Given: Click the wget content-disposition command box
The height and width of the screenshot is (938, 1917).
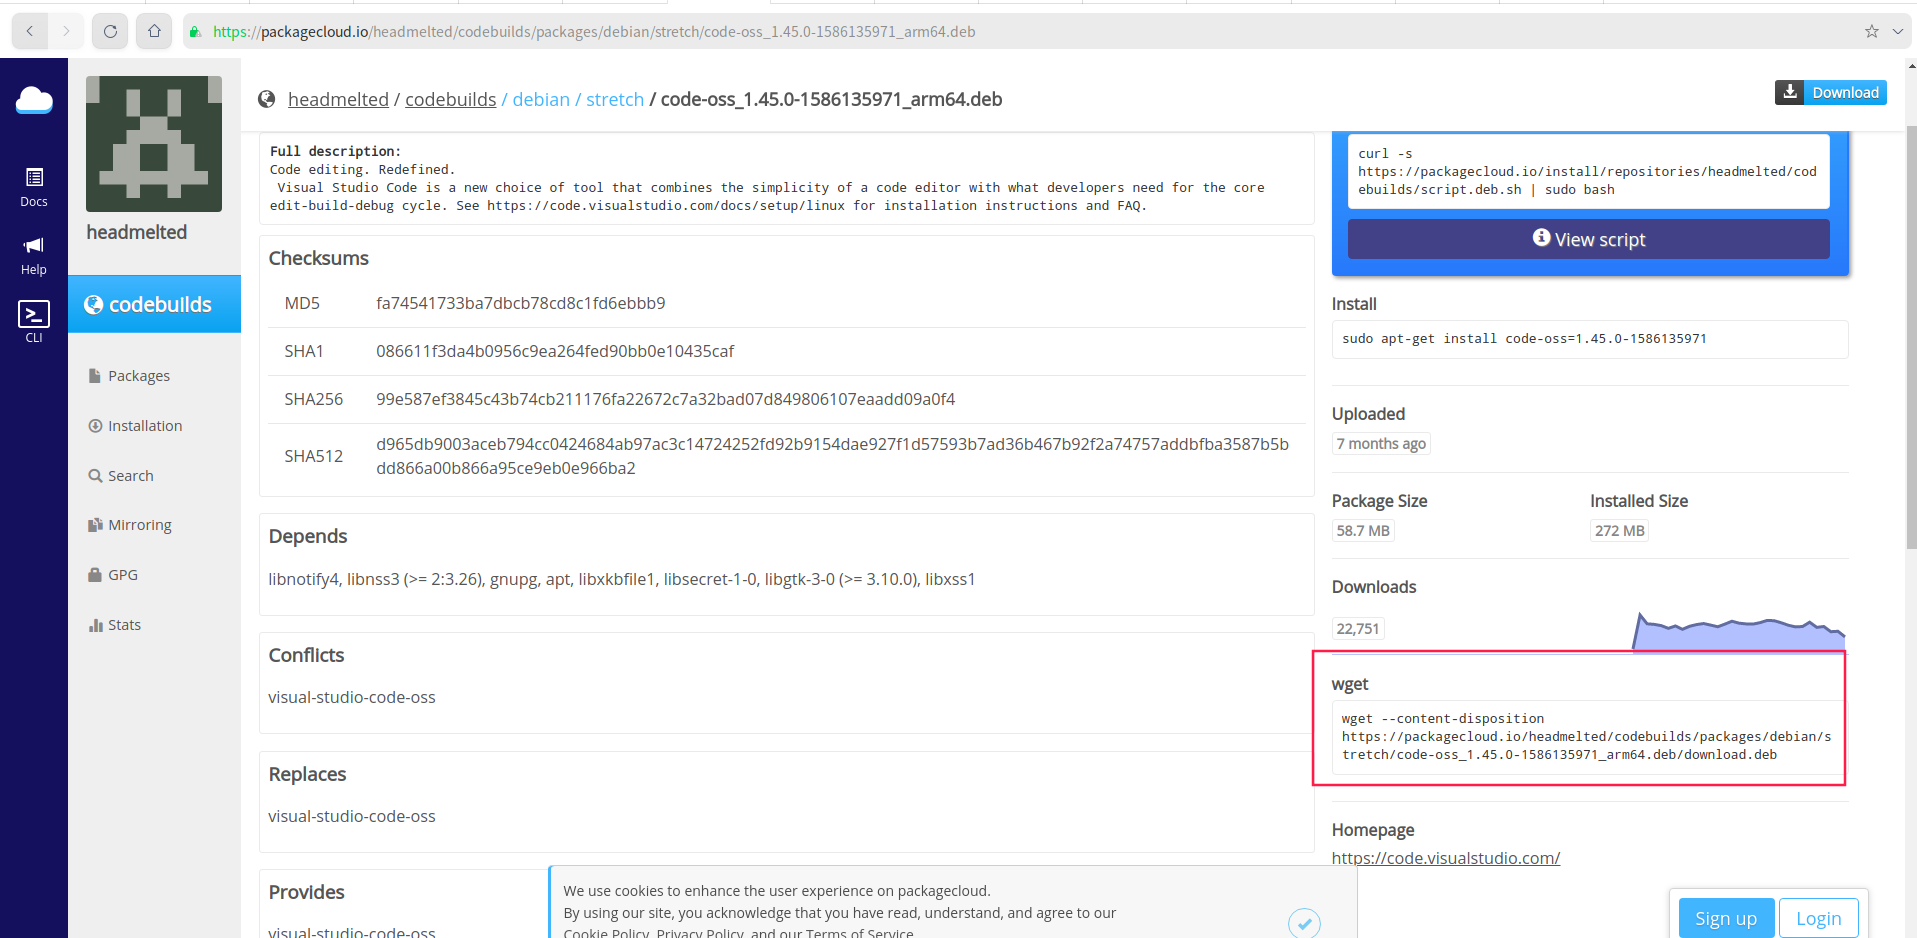Looking at the screenshot, I should tap(1588, 737).
